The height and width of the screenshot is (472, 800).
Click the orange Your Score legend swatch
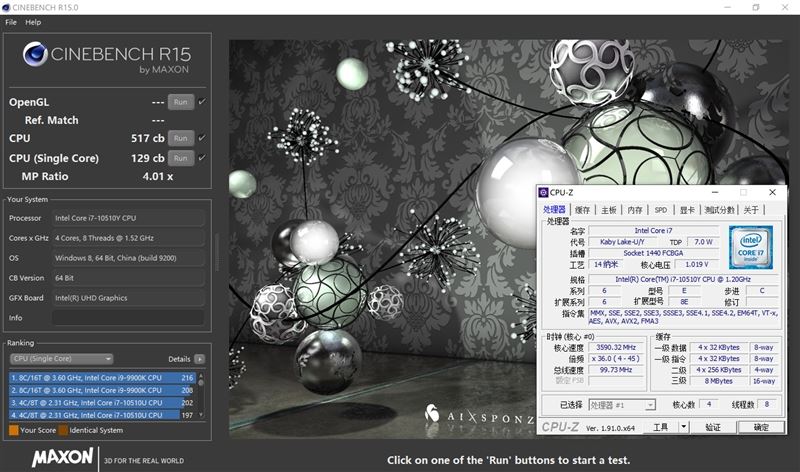[14, 430]
